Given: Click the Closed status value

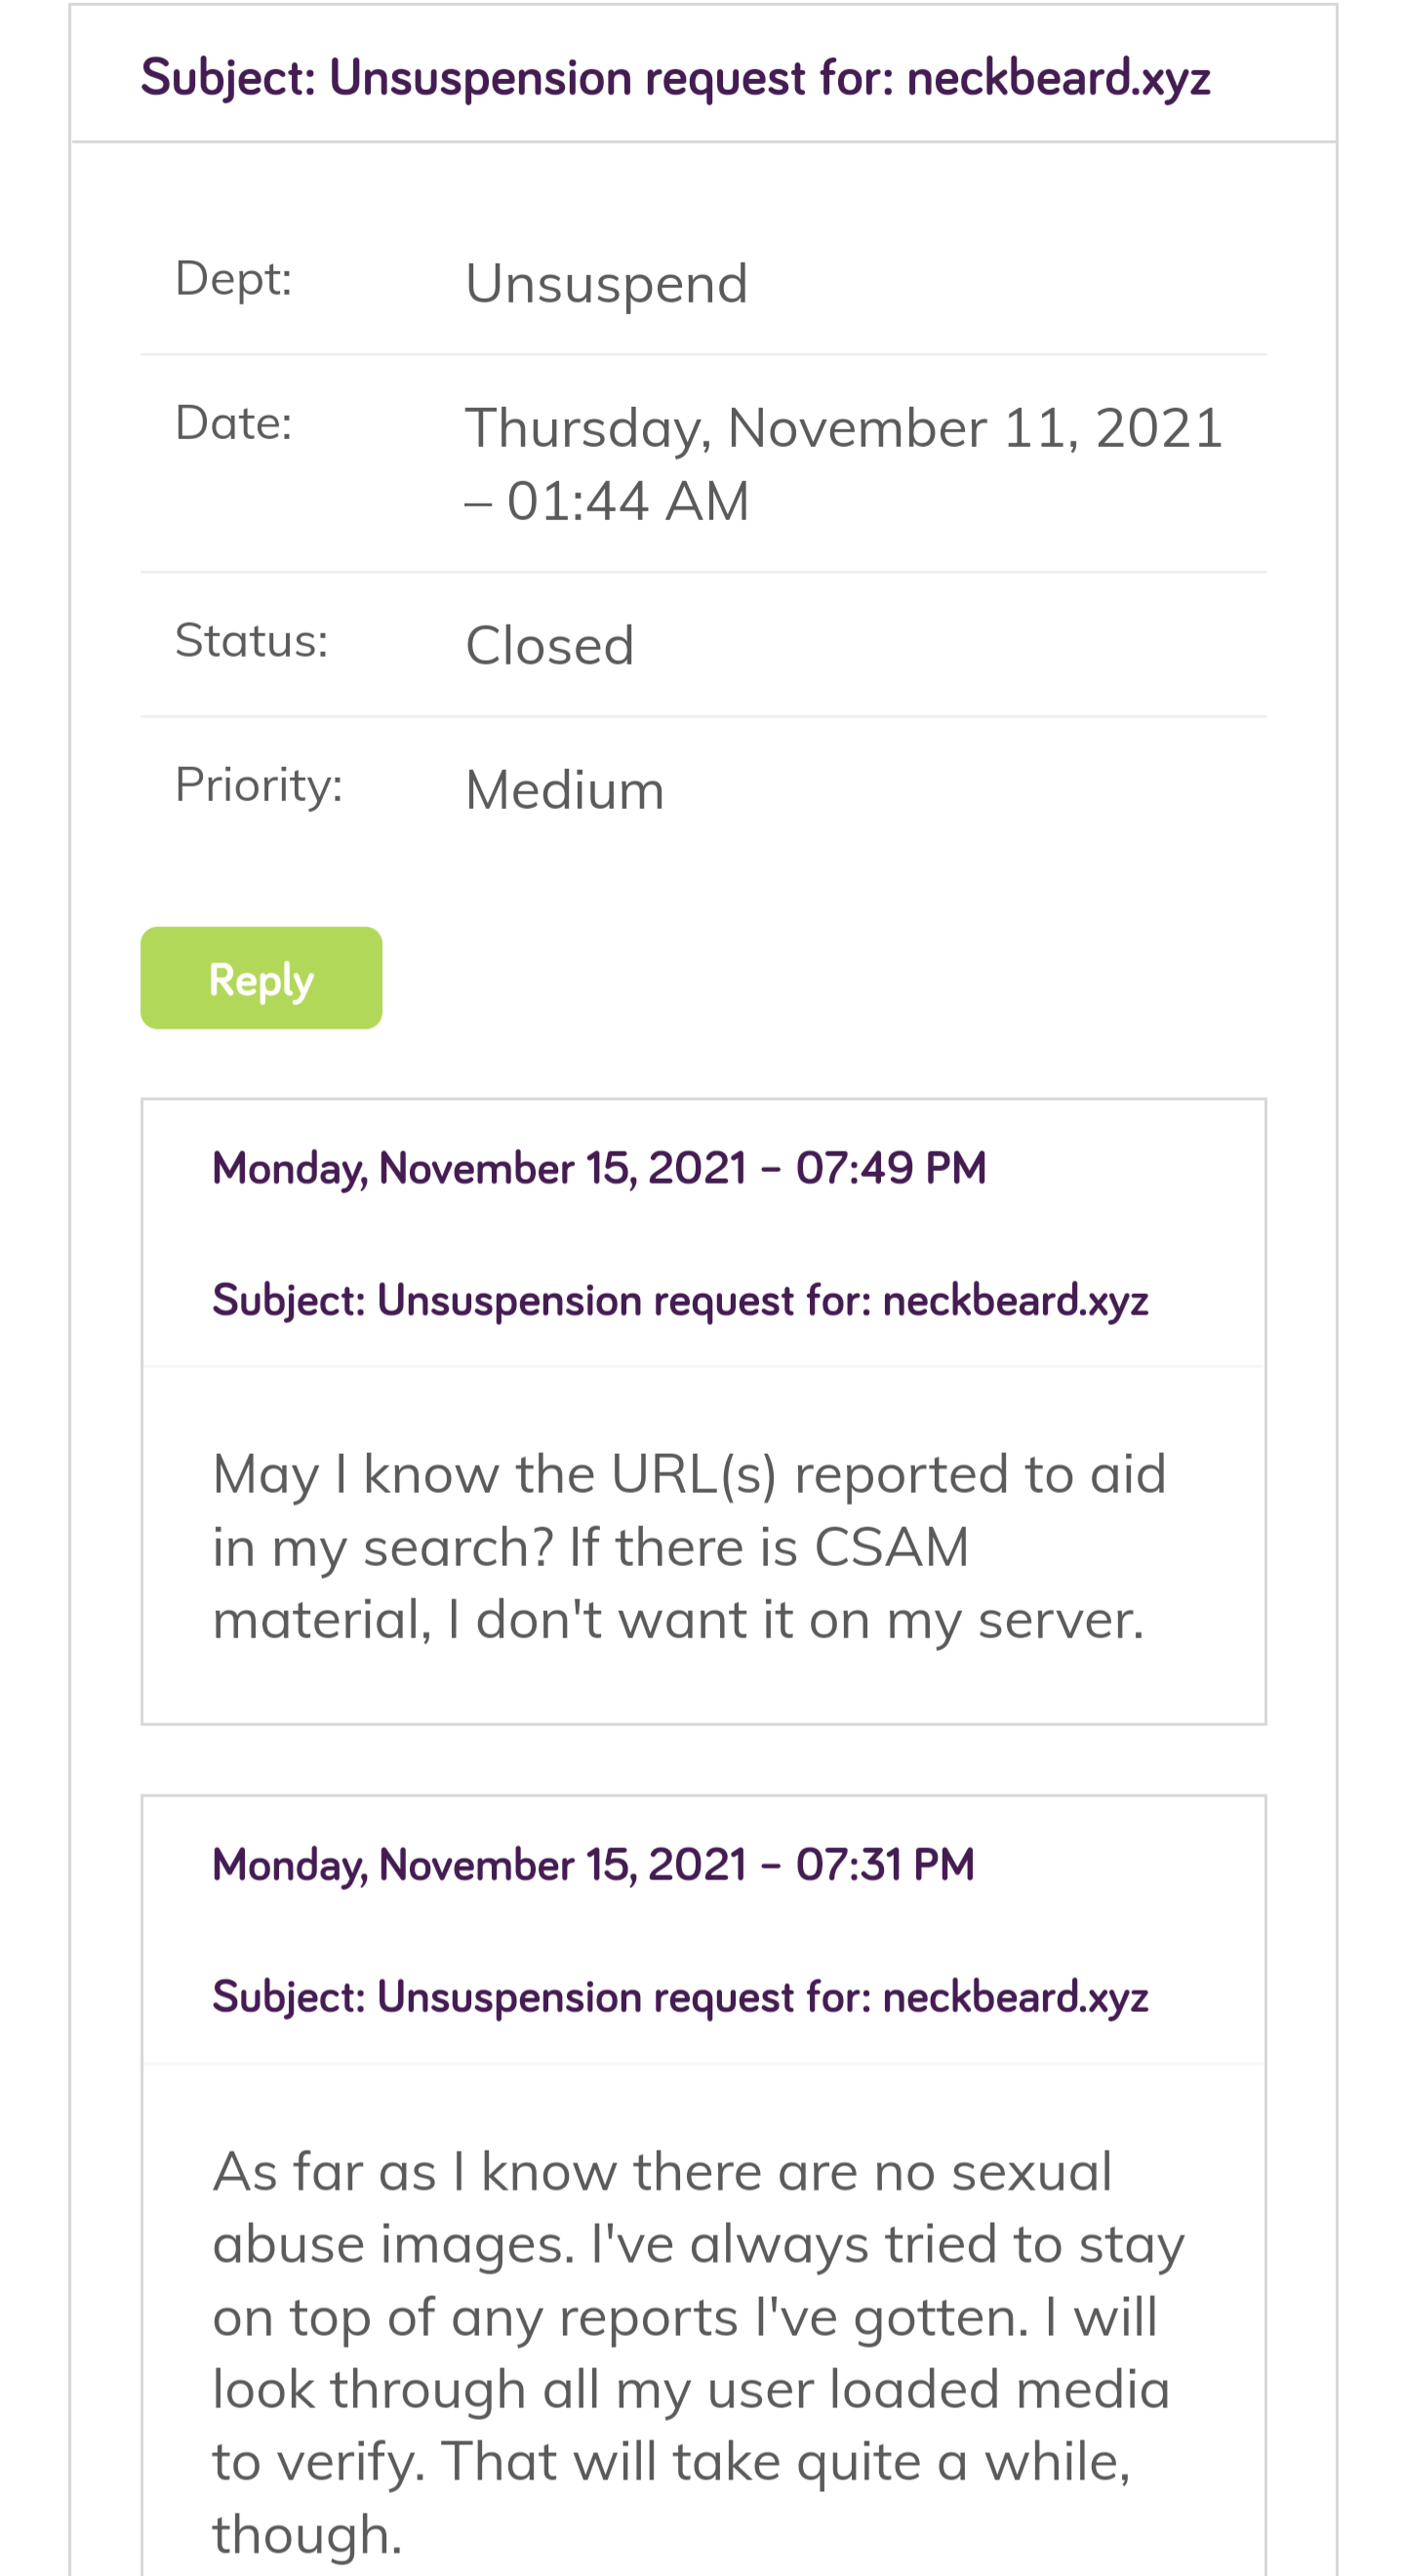Looking at the screenshot, I should 549,645.
